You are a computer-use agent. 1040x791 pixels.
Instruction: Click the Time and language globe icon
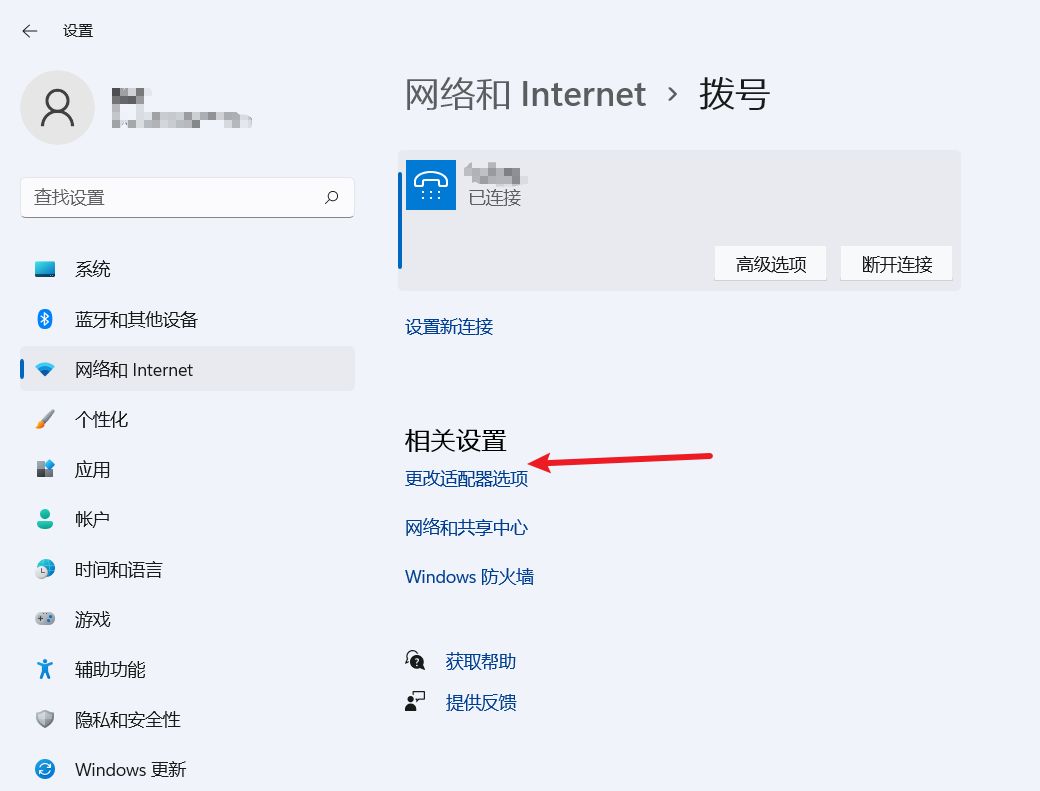click(45, 569)
